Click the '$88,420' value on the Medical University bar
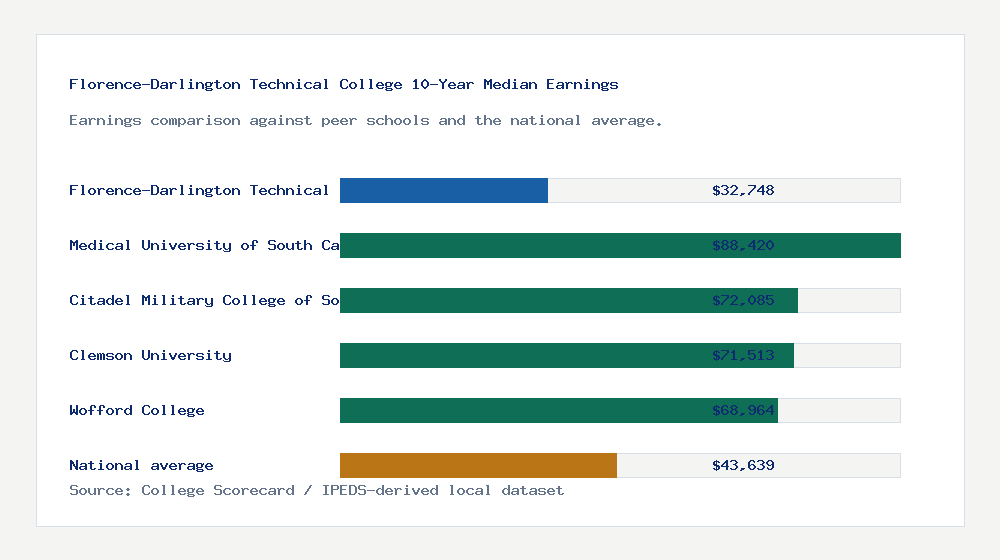The width and height of the screenshot is (1000, 560). (743, 245)
